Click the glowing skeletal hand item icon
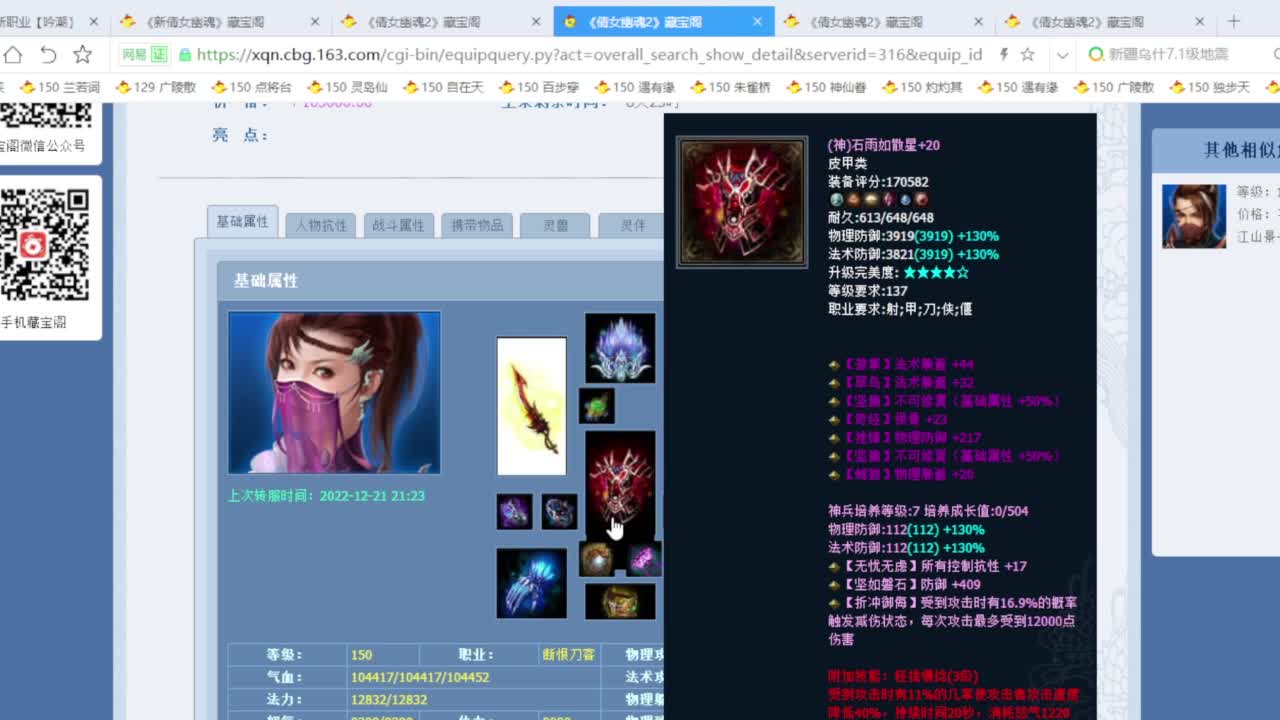Screen dimensions: 1280x720 (x=533, y=583)
